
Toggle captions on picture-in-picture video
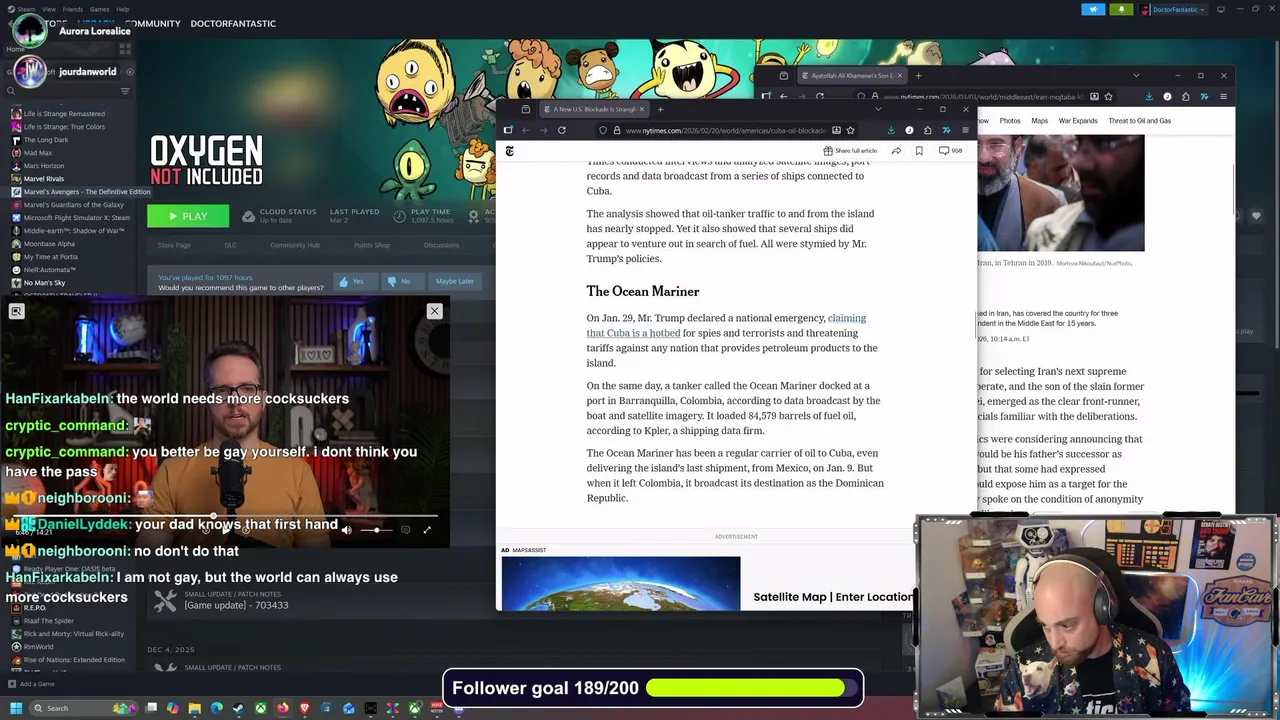(x=405, y=530)
